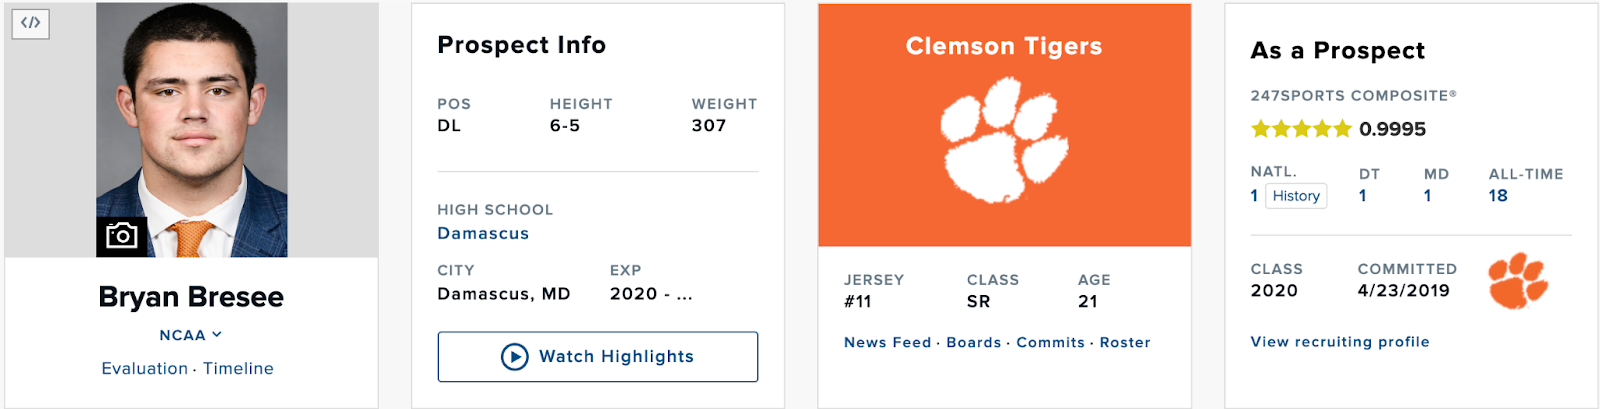Click the five-star composite rating

[1301, 129]
